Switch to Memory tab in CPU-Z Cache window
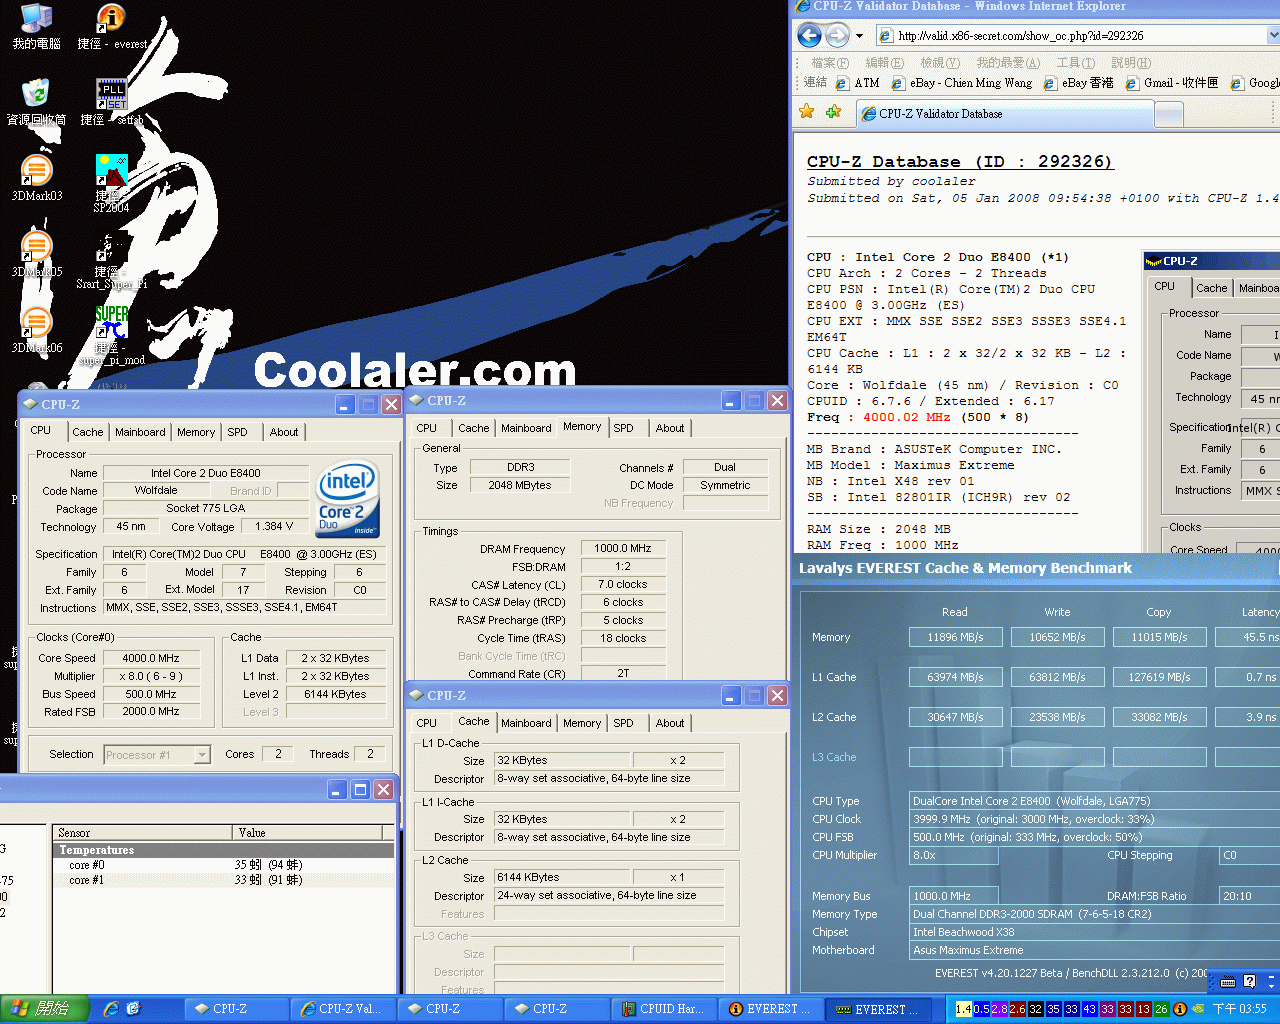The height and width of the screenshot is (1024, 1280). click(582, 723)
